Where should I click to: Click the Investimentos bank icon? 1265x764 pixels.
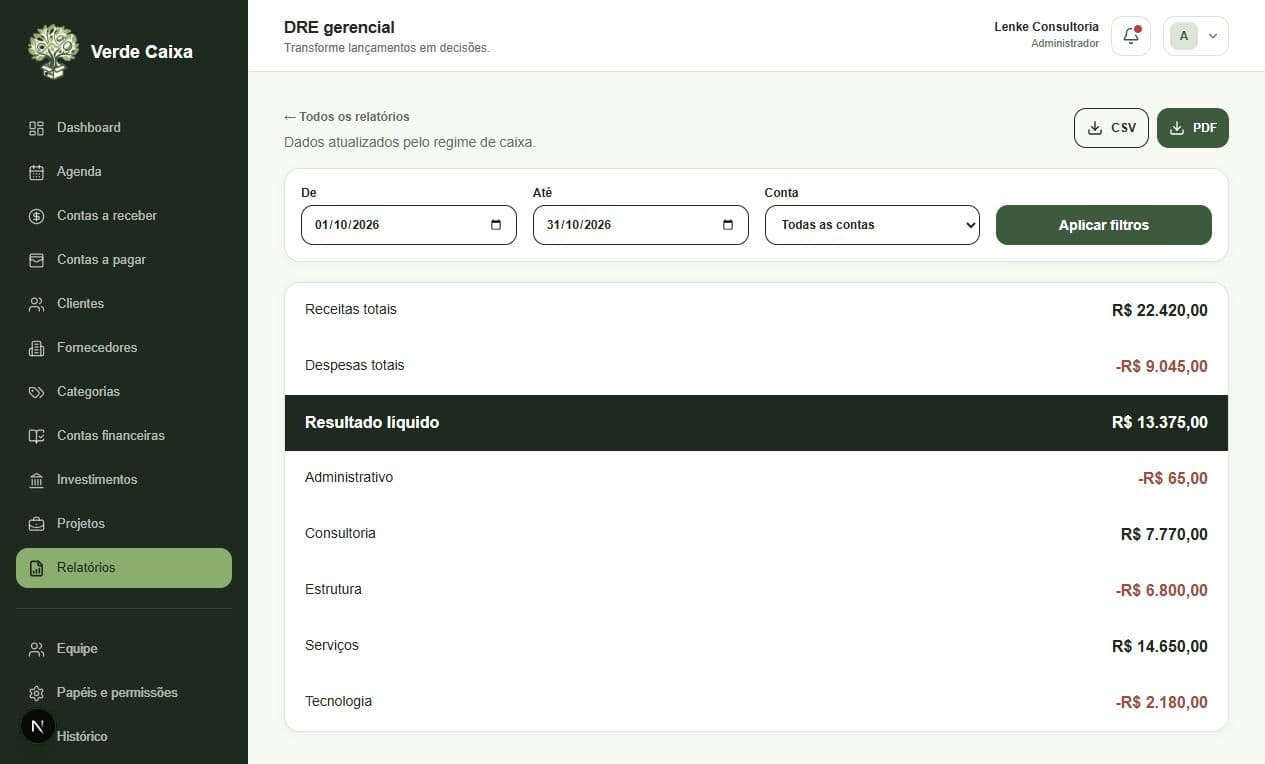[x=37, y=480]
